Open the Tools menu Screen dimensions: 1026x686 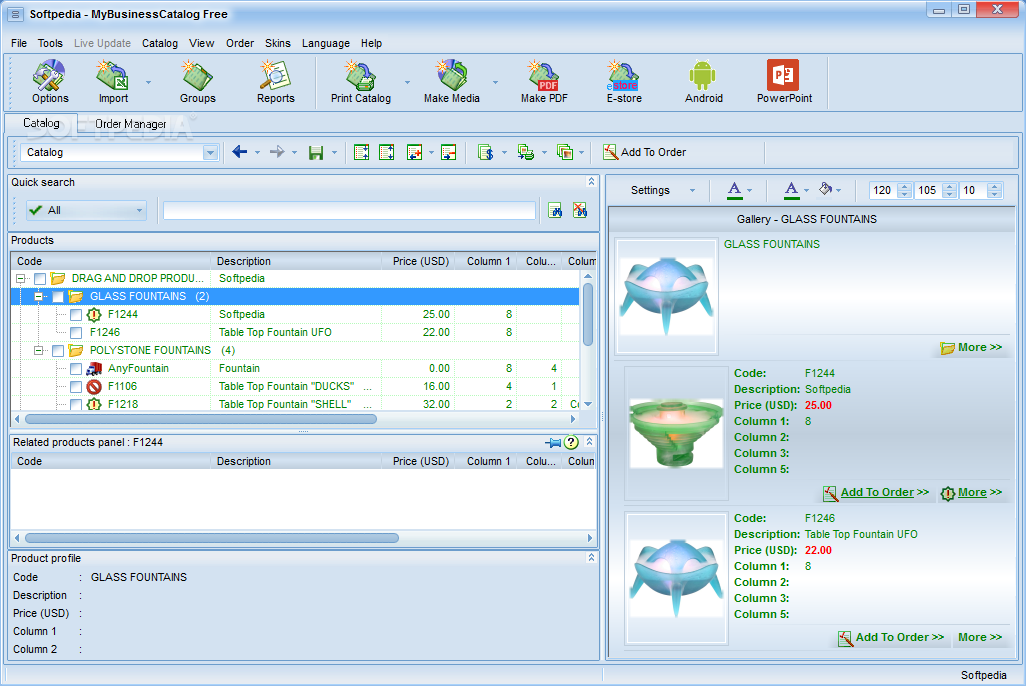(x=50, y=43)
